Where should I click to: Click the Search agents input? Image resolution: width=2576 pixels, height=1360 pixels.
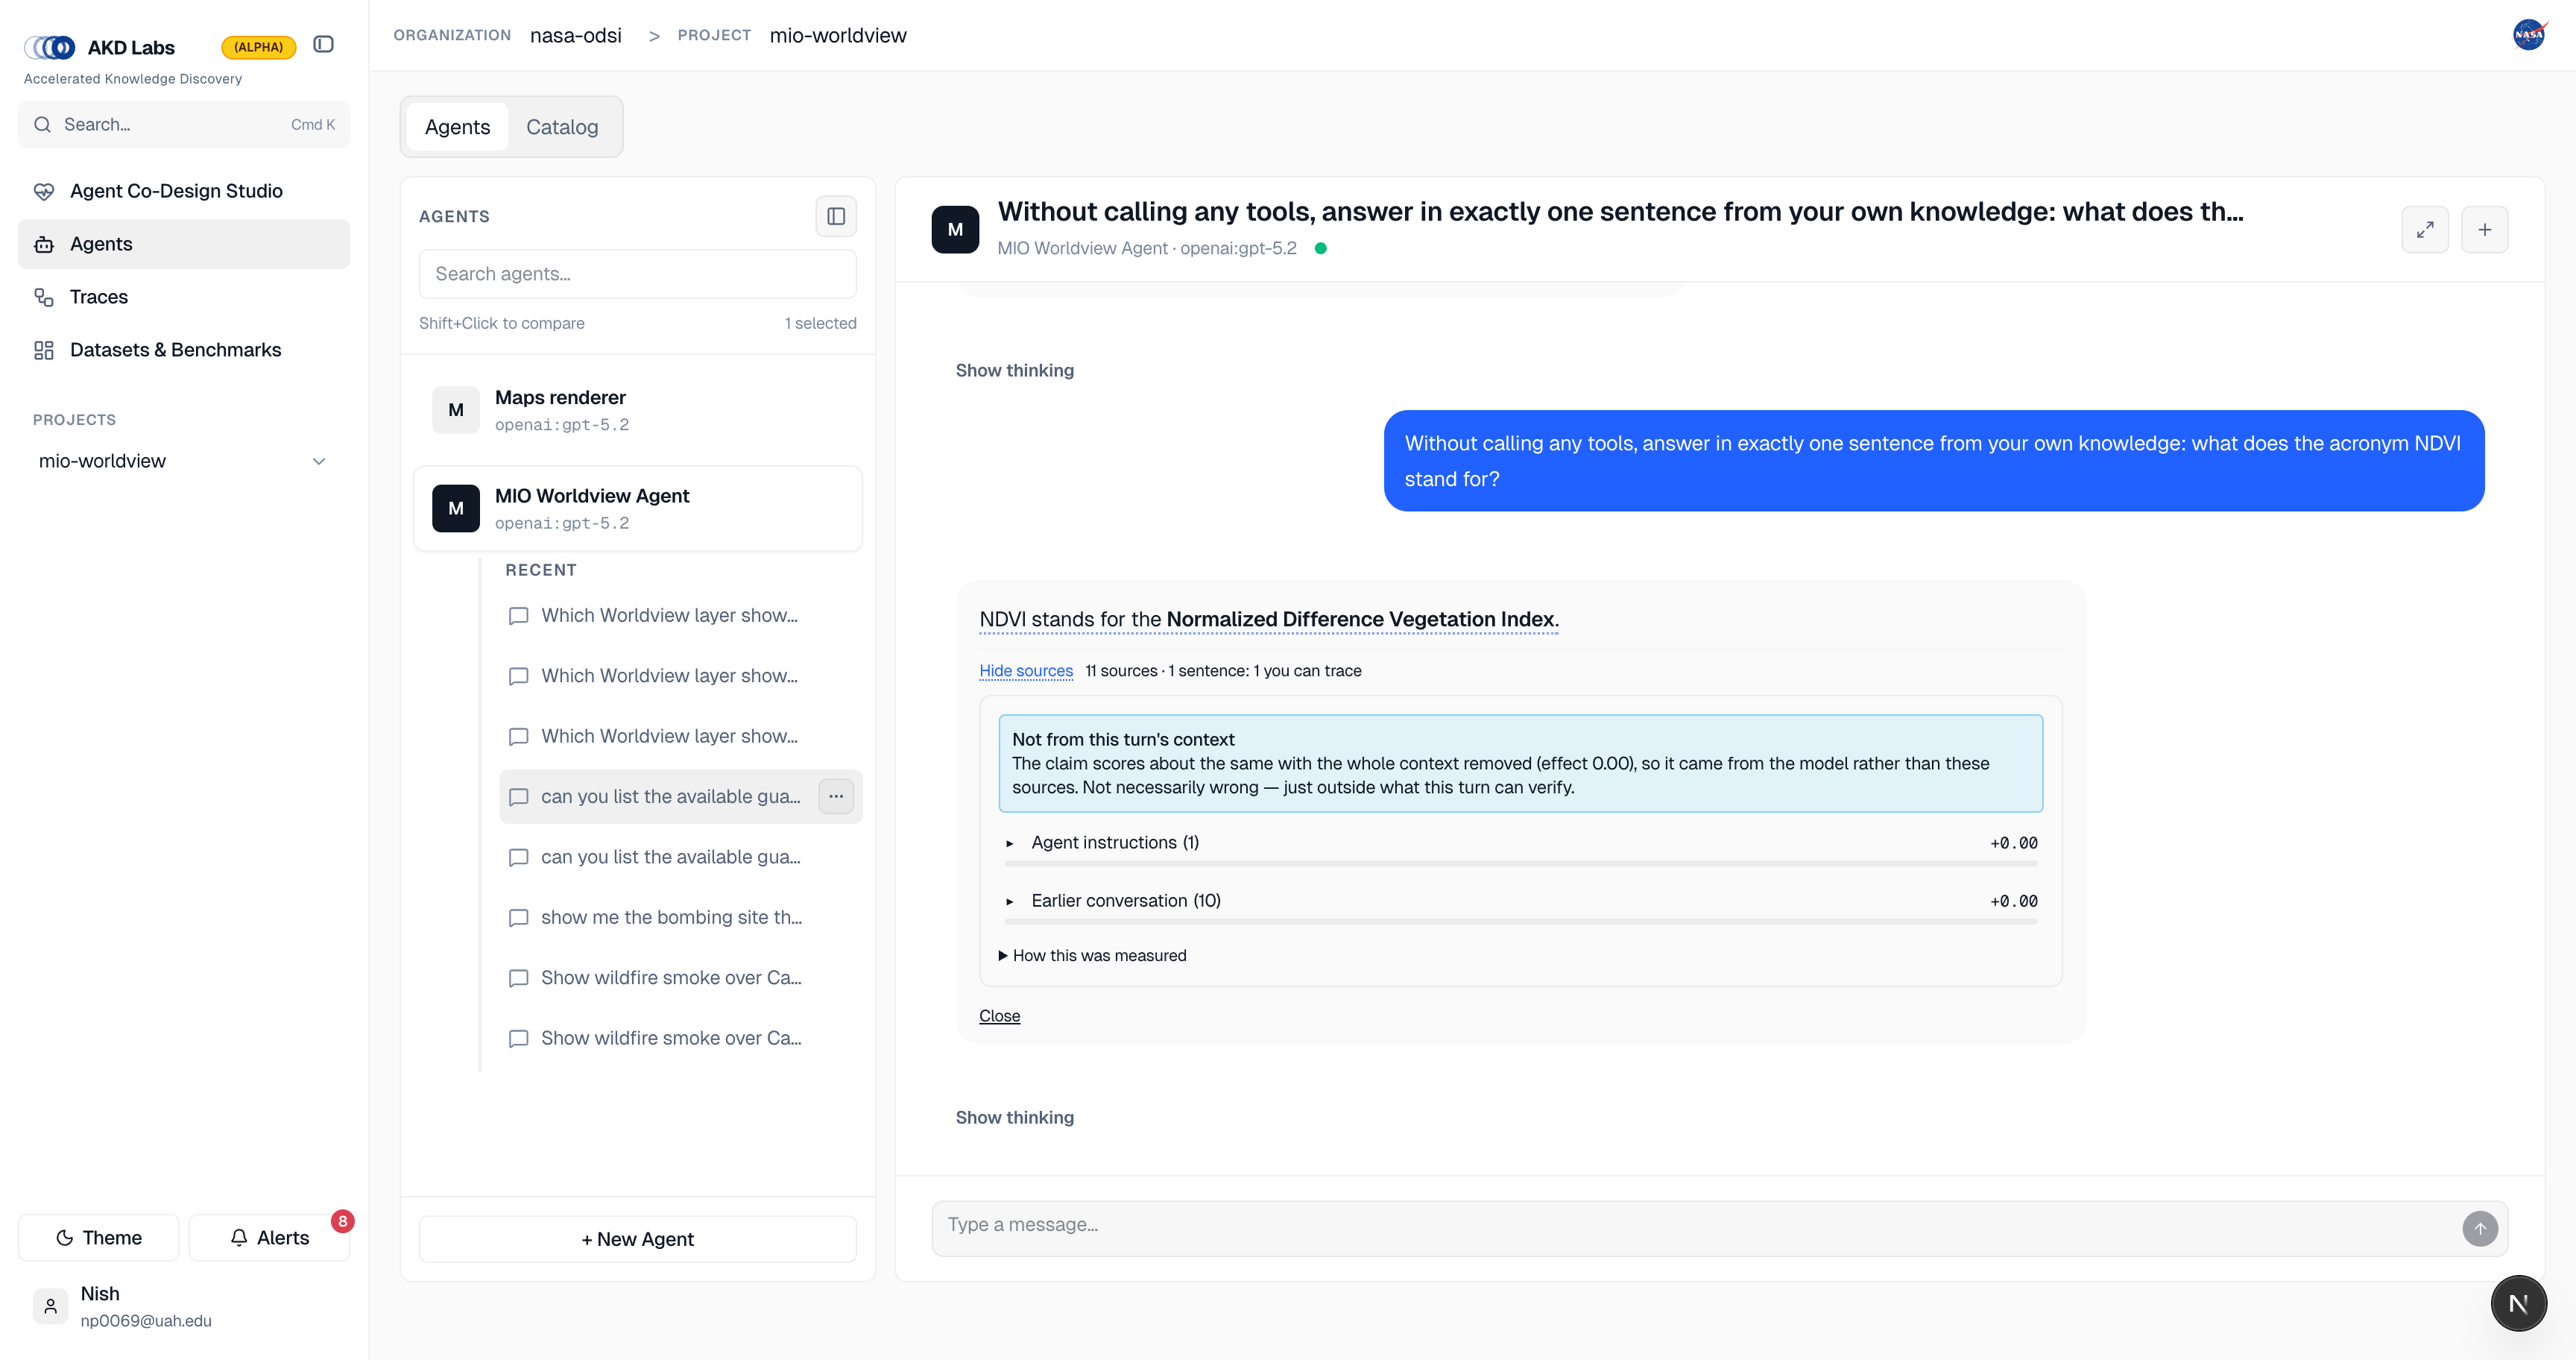tap(637, 274)
